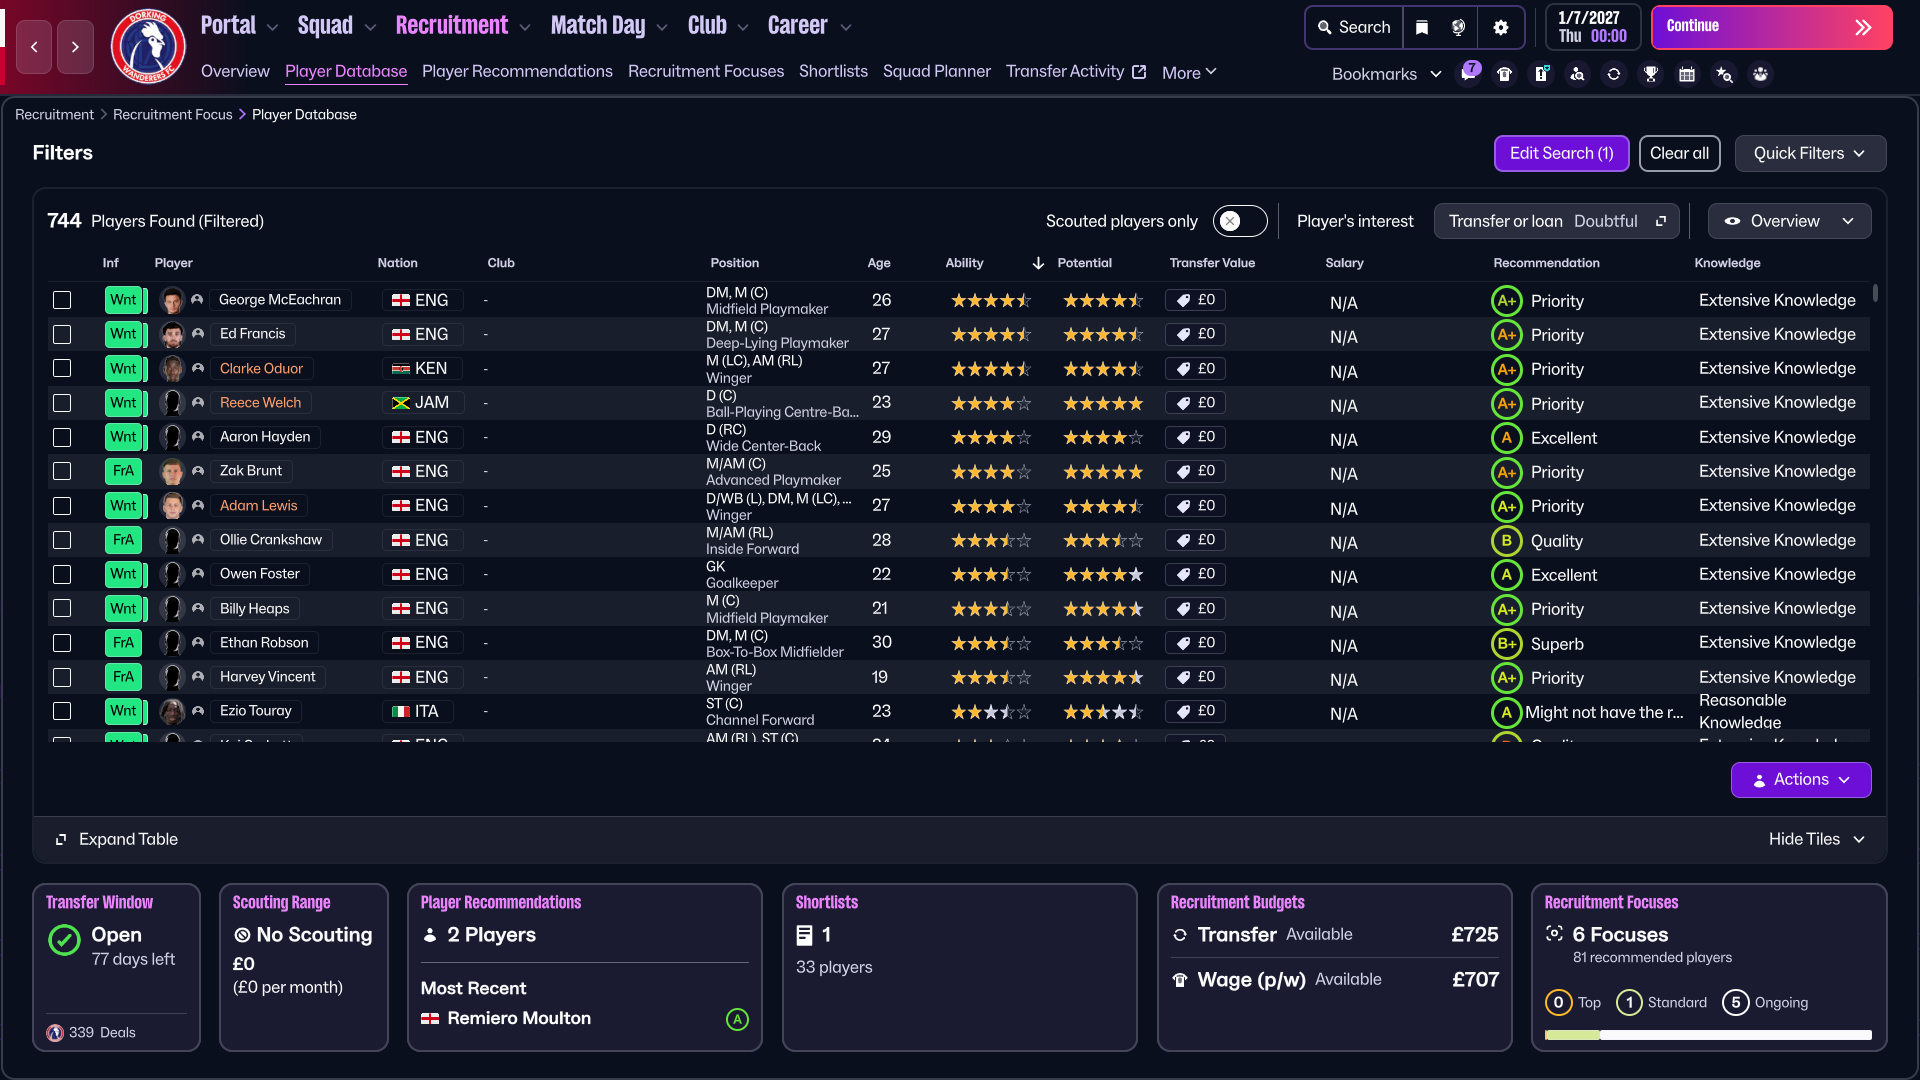The height and width of the screenshot is (1080, 1920).
Task: Tick the checkbox for George McEachran
Action: [x=62, y=300]
